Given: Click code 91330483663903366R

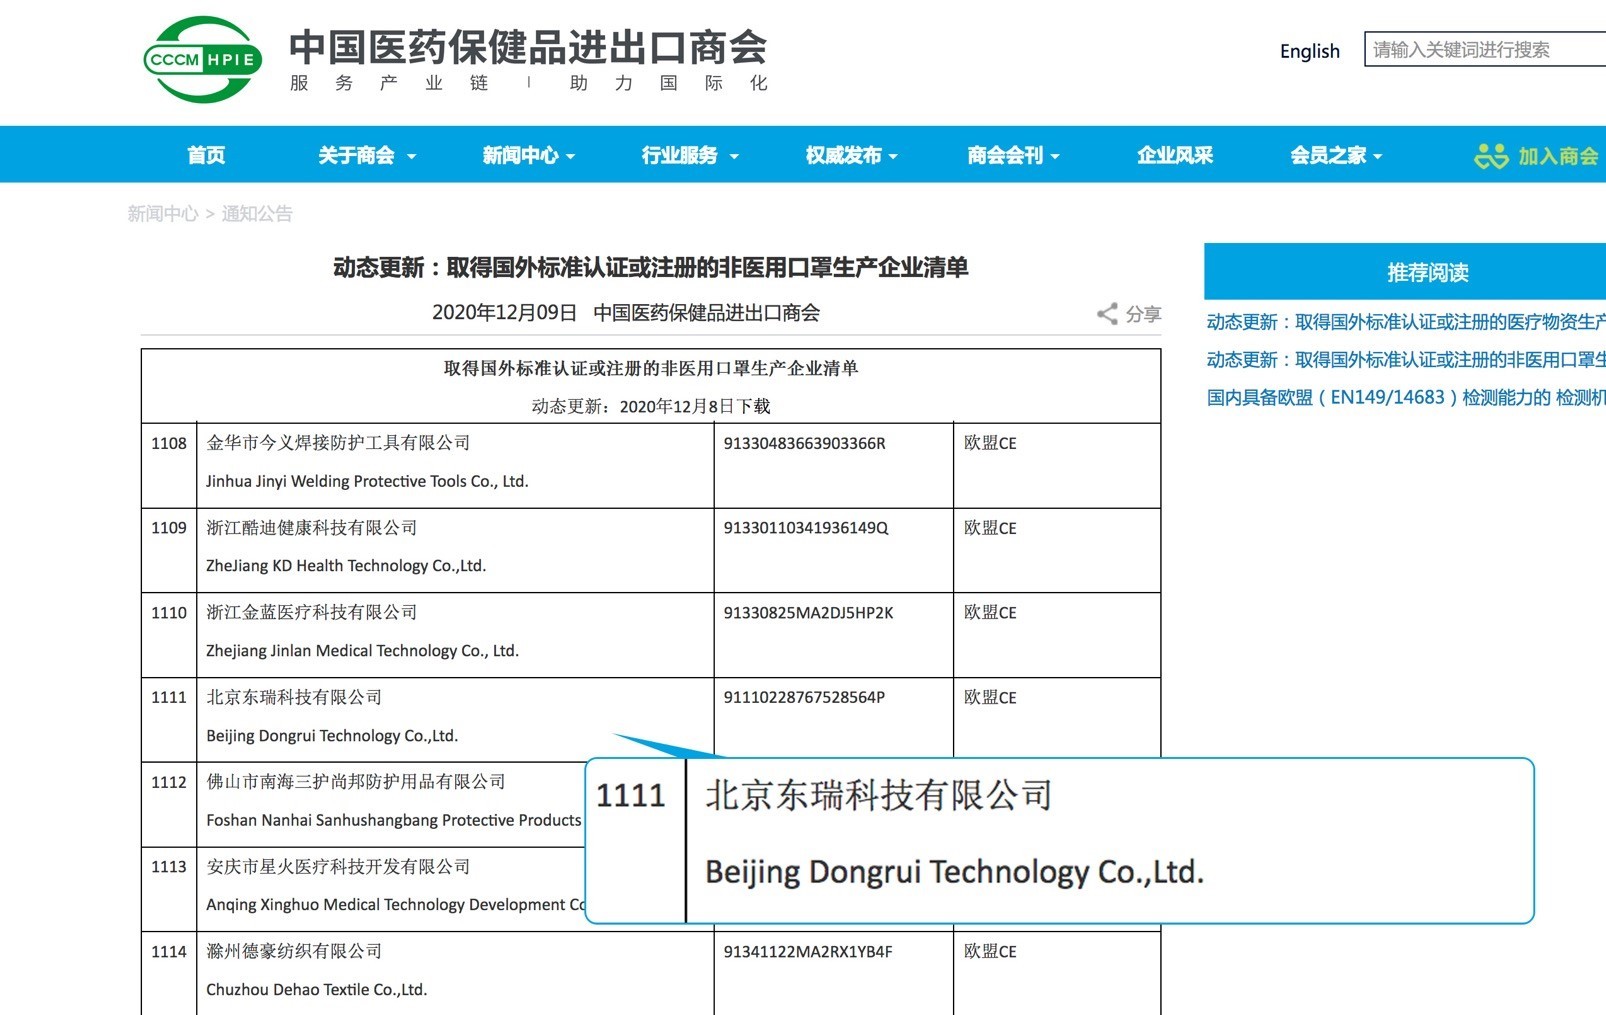Looking at the screenshot, I should tap(805, 443).
